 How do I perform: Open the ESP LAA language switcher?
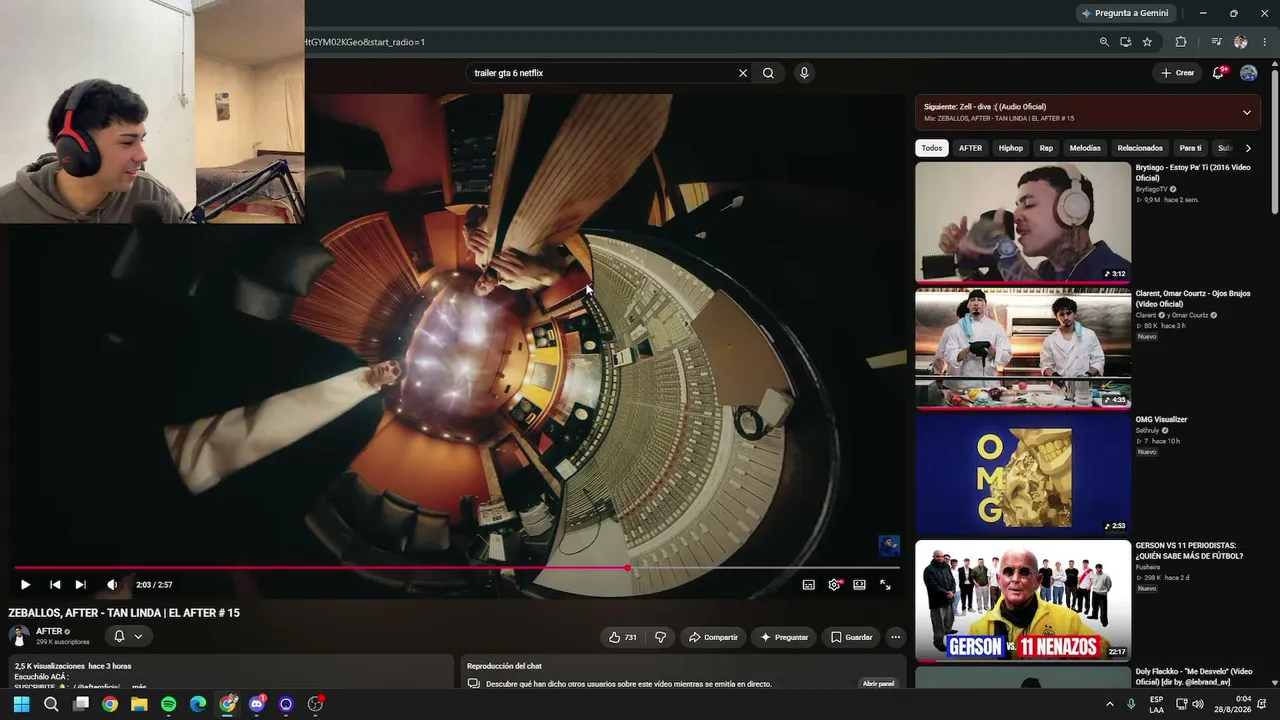[1156, 704]
